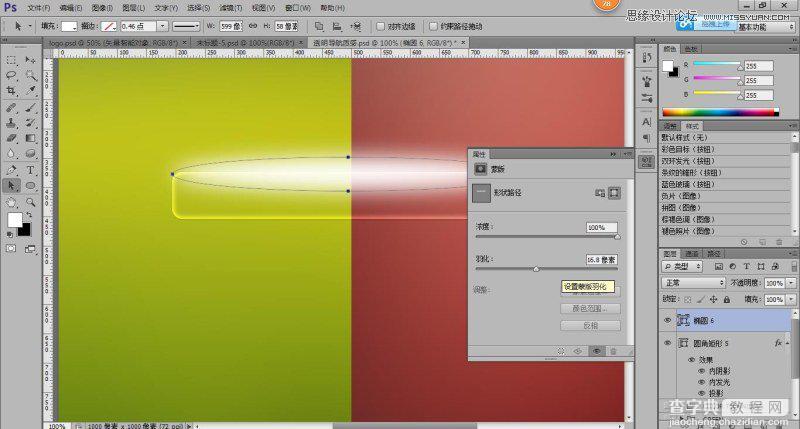Select the Crop tool
800x429 pixels.
tap(11, 90)
